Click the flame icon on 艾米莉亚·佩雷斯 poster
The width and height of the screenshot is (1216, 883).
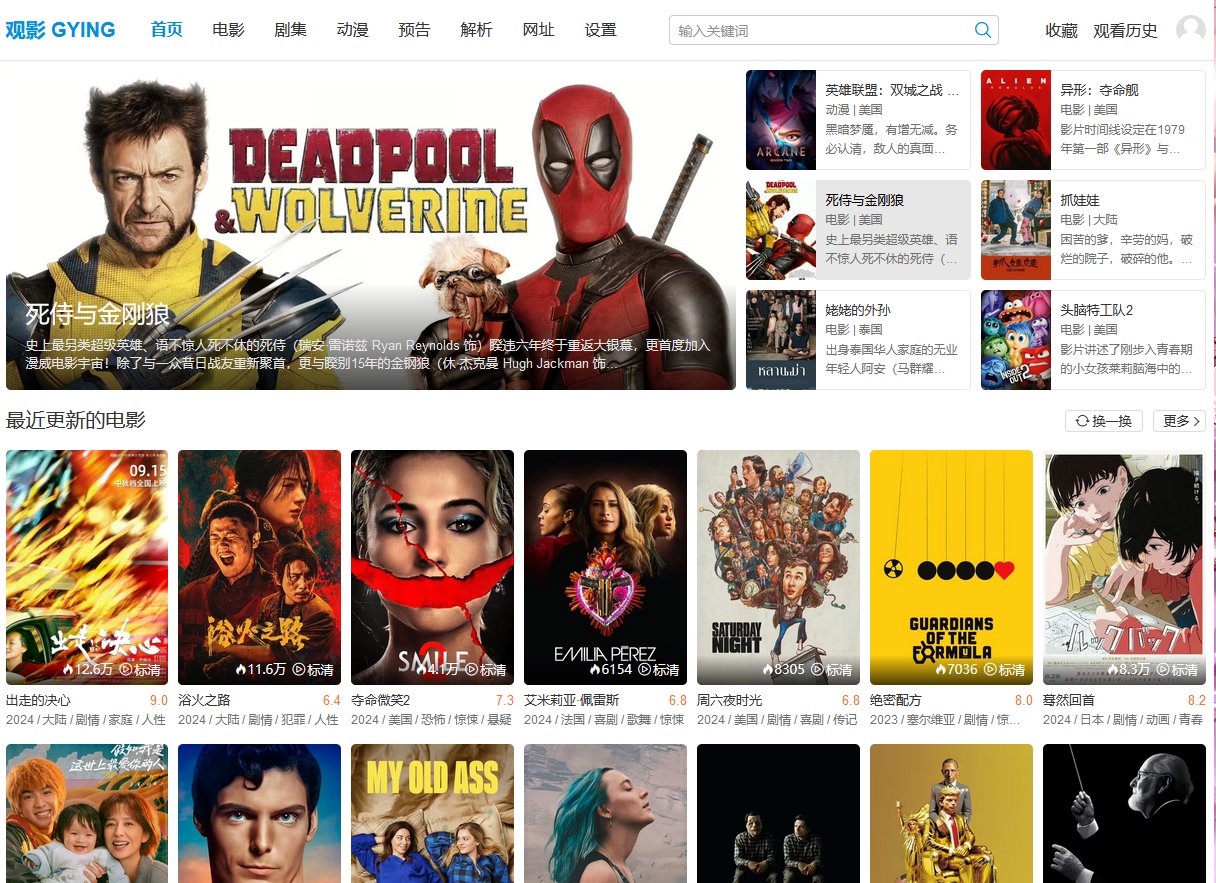[x=595, y=669]
